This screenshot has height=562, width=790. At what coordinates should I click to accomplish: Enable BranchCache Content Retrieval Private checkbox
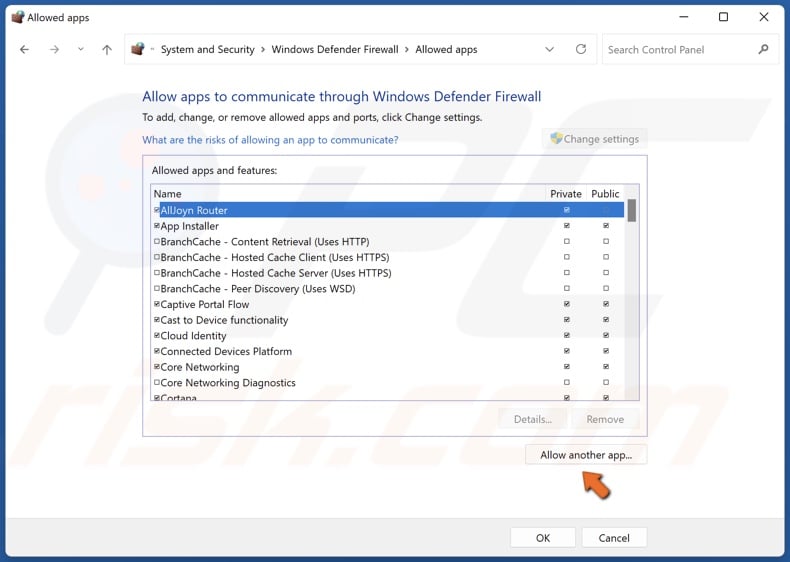pos(567,241)
